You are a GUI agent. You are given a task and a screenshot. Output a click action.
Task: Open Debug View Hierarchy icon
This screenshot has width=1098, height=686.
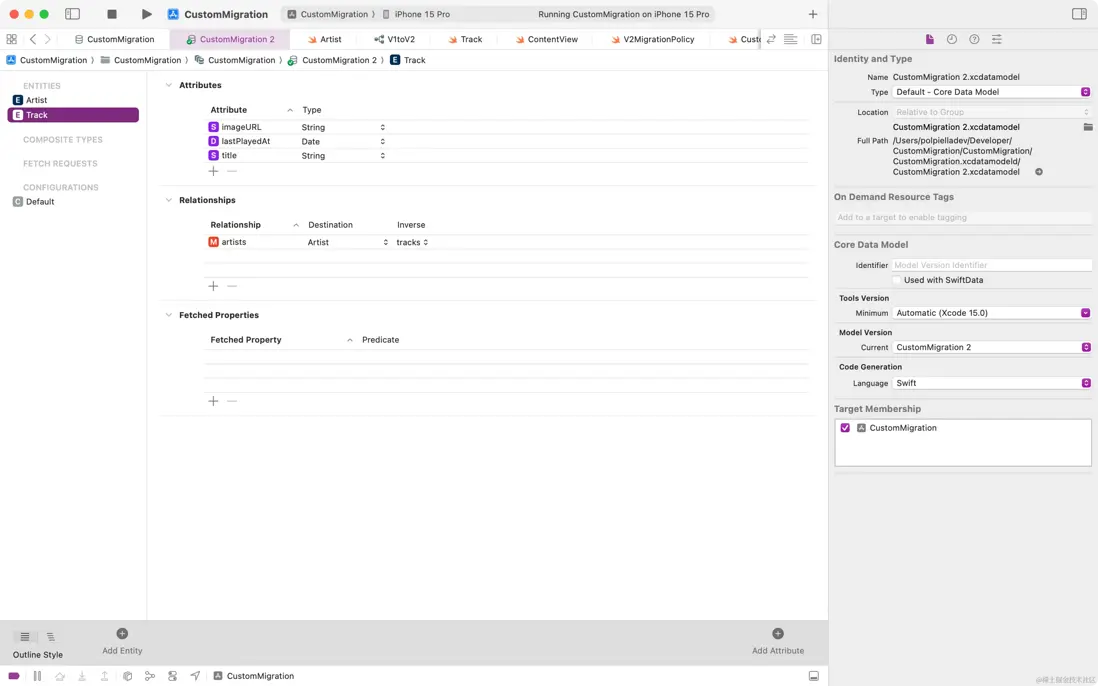click(x=127, y=676)
